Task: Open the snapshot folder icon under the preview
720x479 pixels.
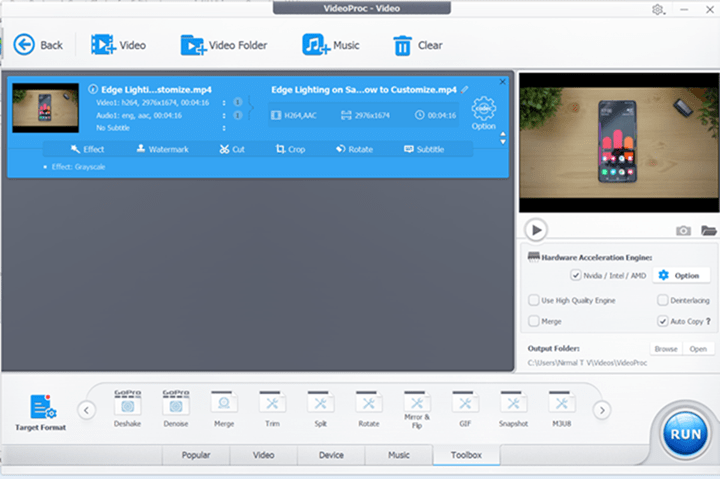Action: (709, 231)
